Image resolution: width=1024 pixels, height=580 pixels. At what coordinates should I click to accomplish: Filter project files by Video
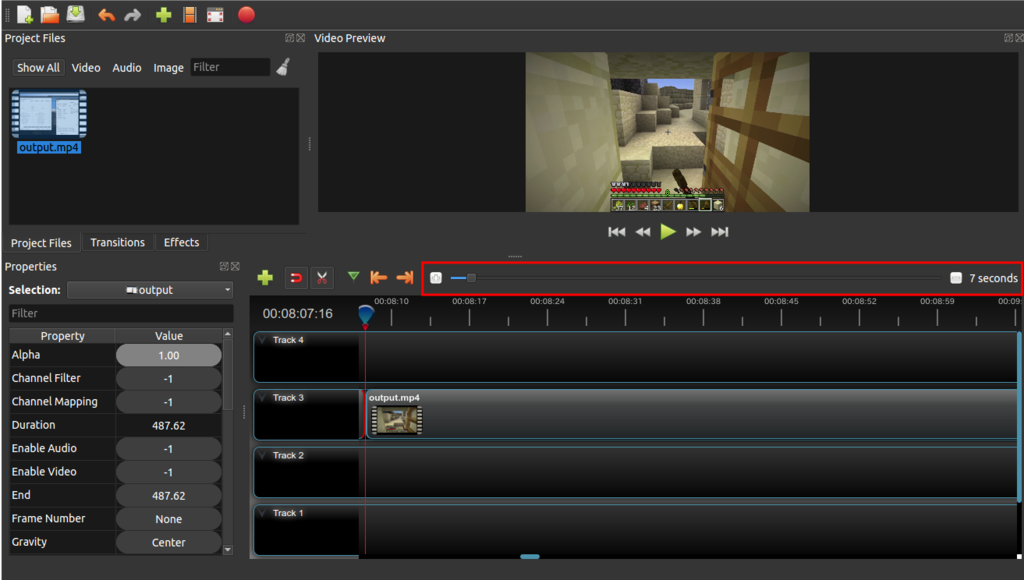tap(86, 67)
